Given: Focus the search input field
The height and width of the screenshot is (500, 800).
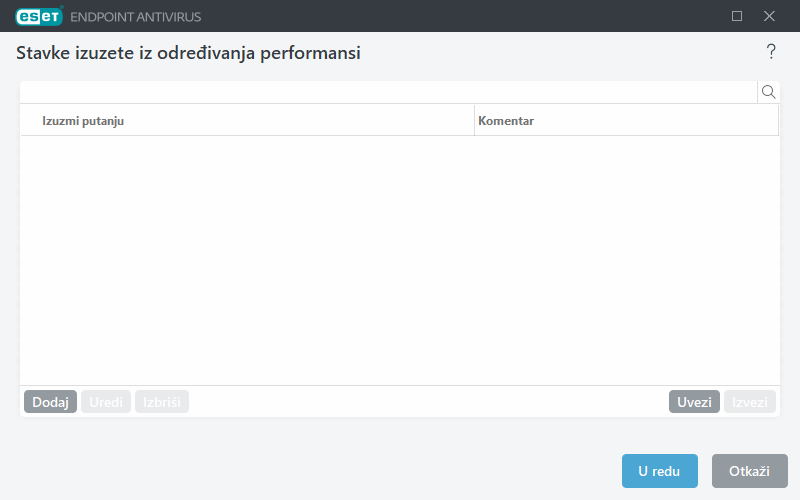Looking at the screenshot, I should click(x=389, y=92).
